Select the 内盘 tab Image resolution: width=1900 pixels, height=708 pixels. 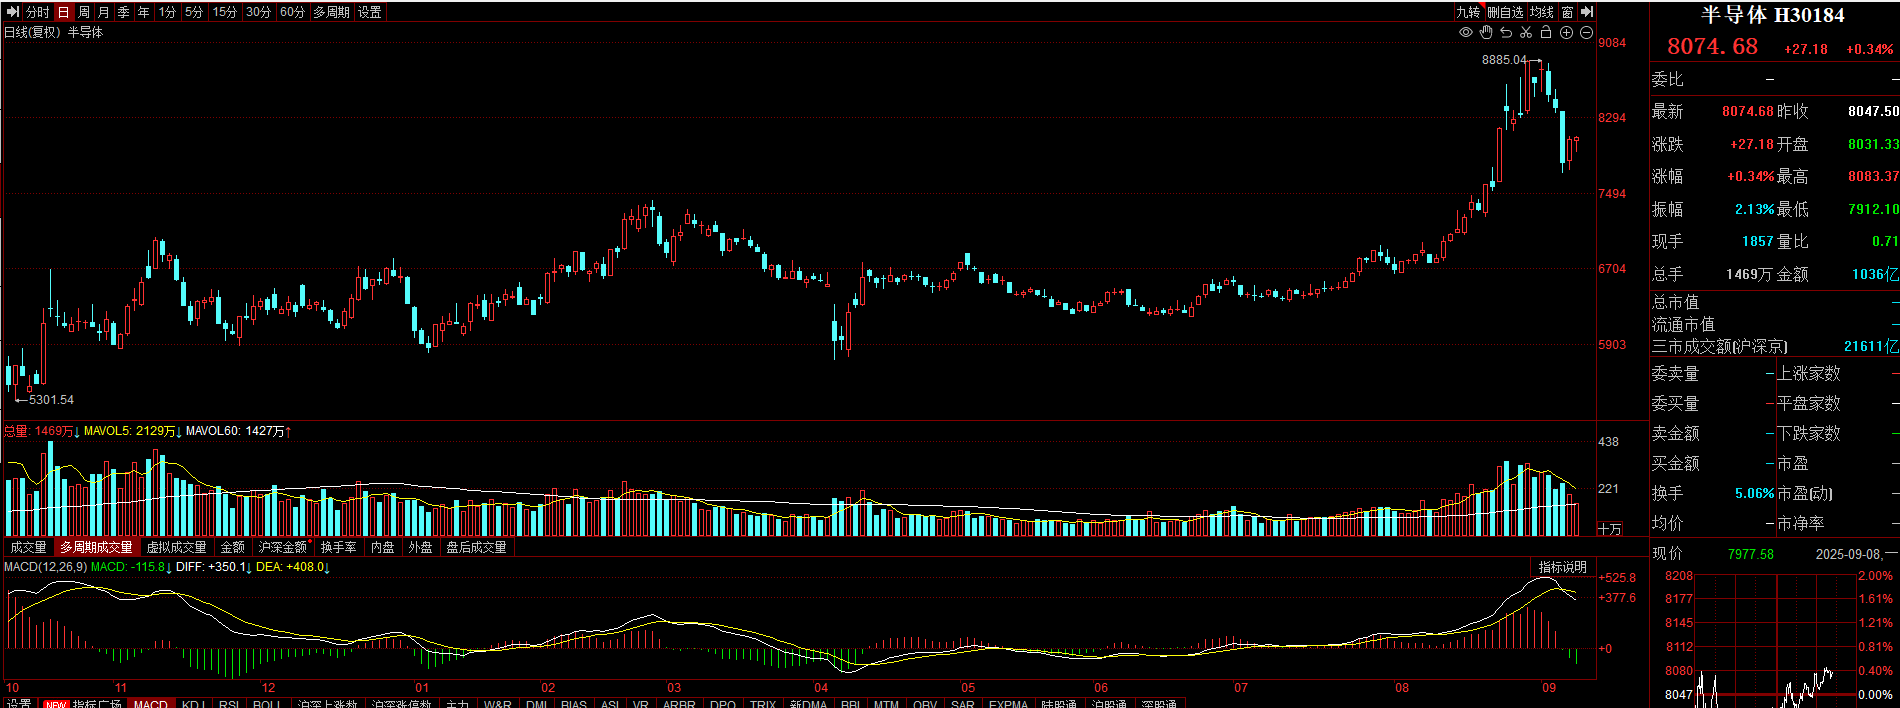(x=383, y=547)
